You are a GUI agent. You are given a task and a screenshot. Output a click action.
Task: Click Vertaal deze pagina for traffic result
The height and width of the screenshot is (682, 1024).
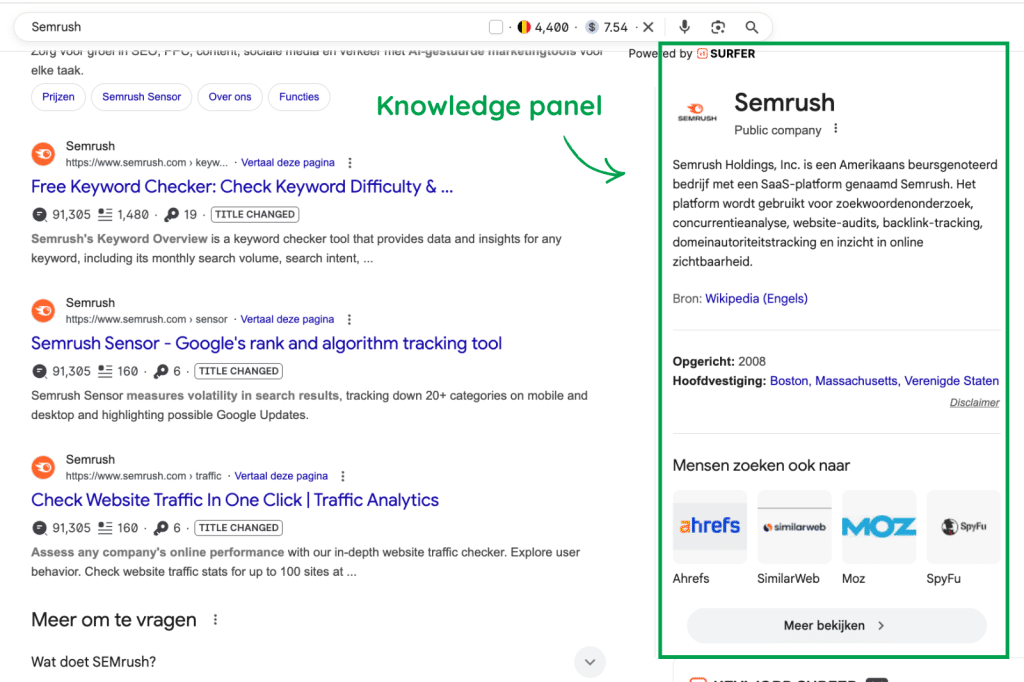pos(281,476)
